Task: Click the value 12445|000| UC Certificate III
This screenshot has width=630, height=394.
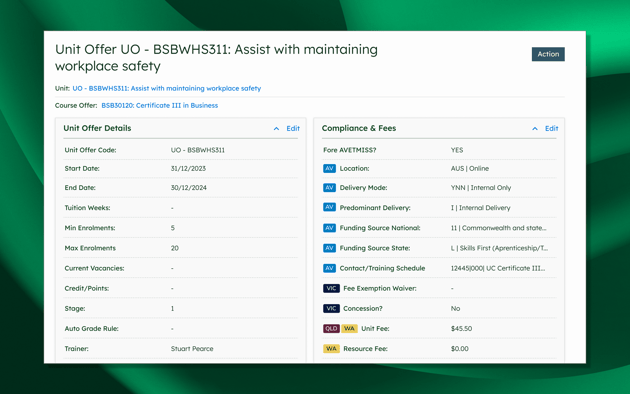Action: pos(498,268)
